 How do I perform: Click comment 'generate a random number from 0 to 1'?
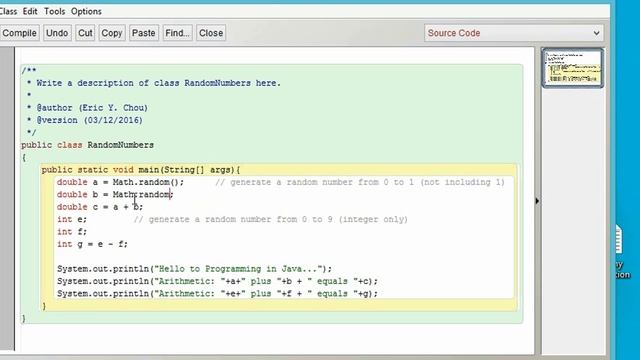point(360,182)
